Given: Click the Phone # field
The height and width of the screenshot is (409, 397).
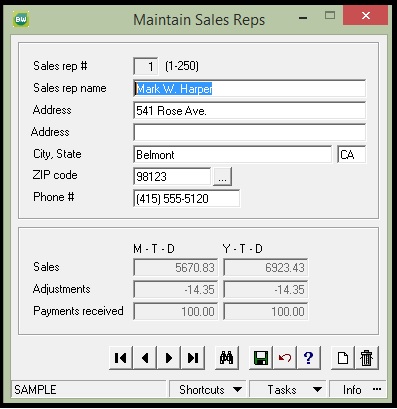Looking at the screenshot, I should tap(186, 198).
